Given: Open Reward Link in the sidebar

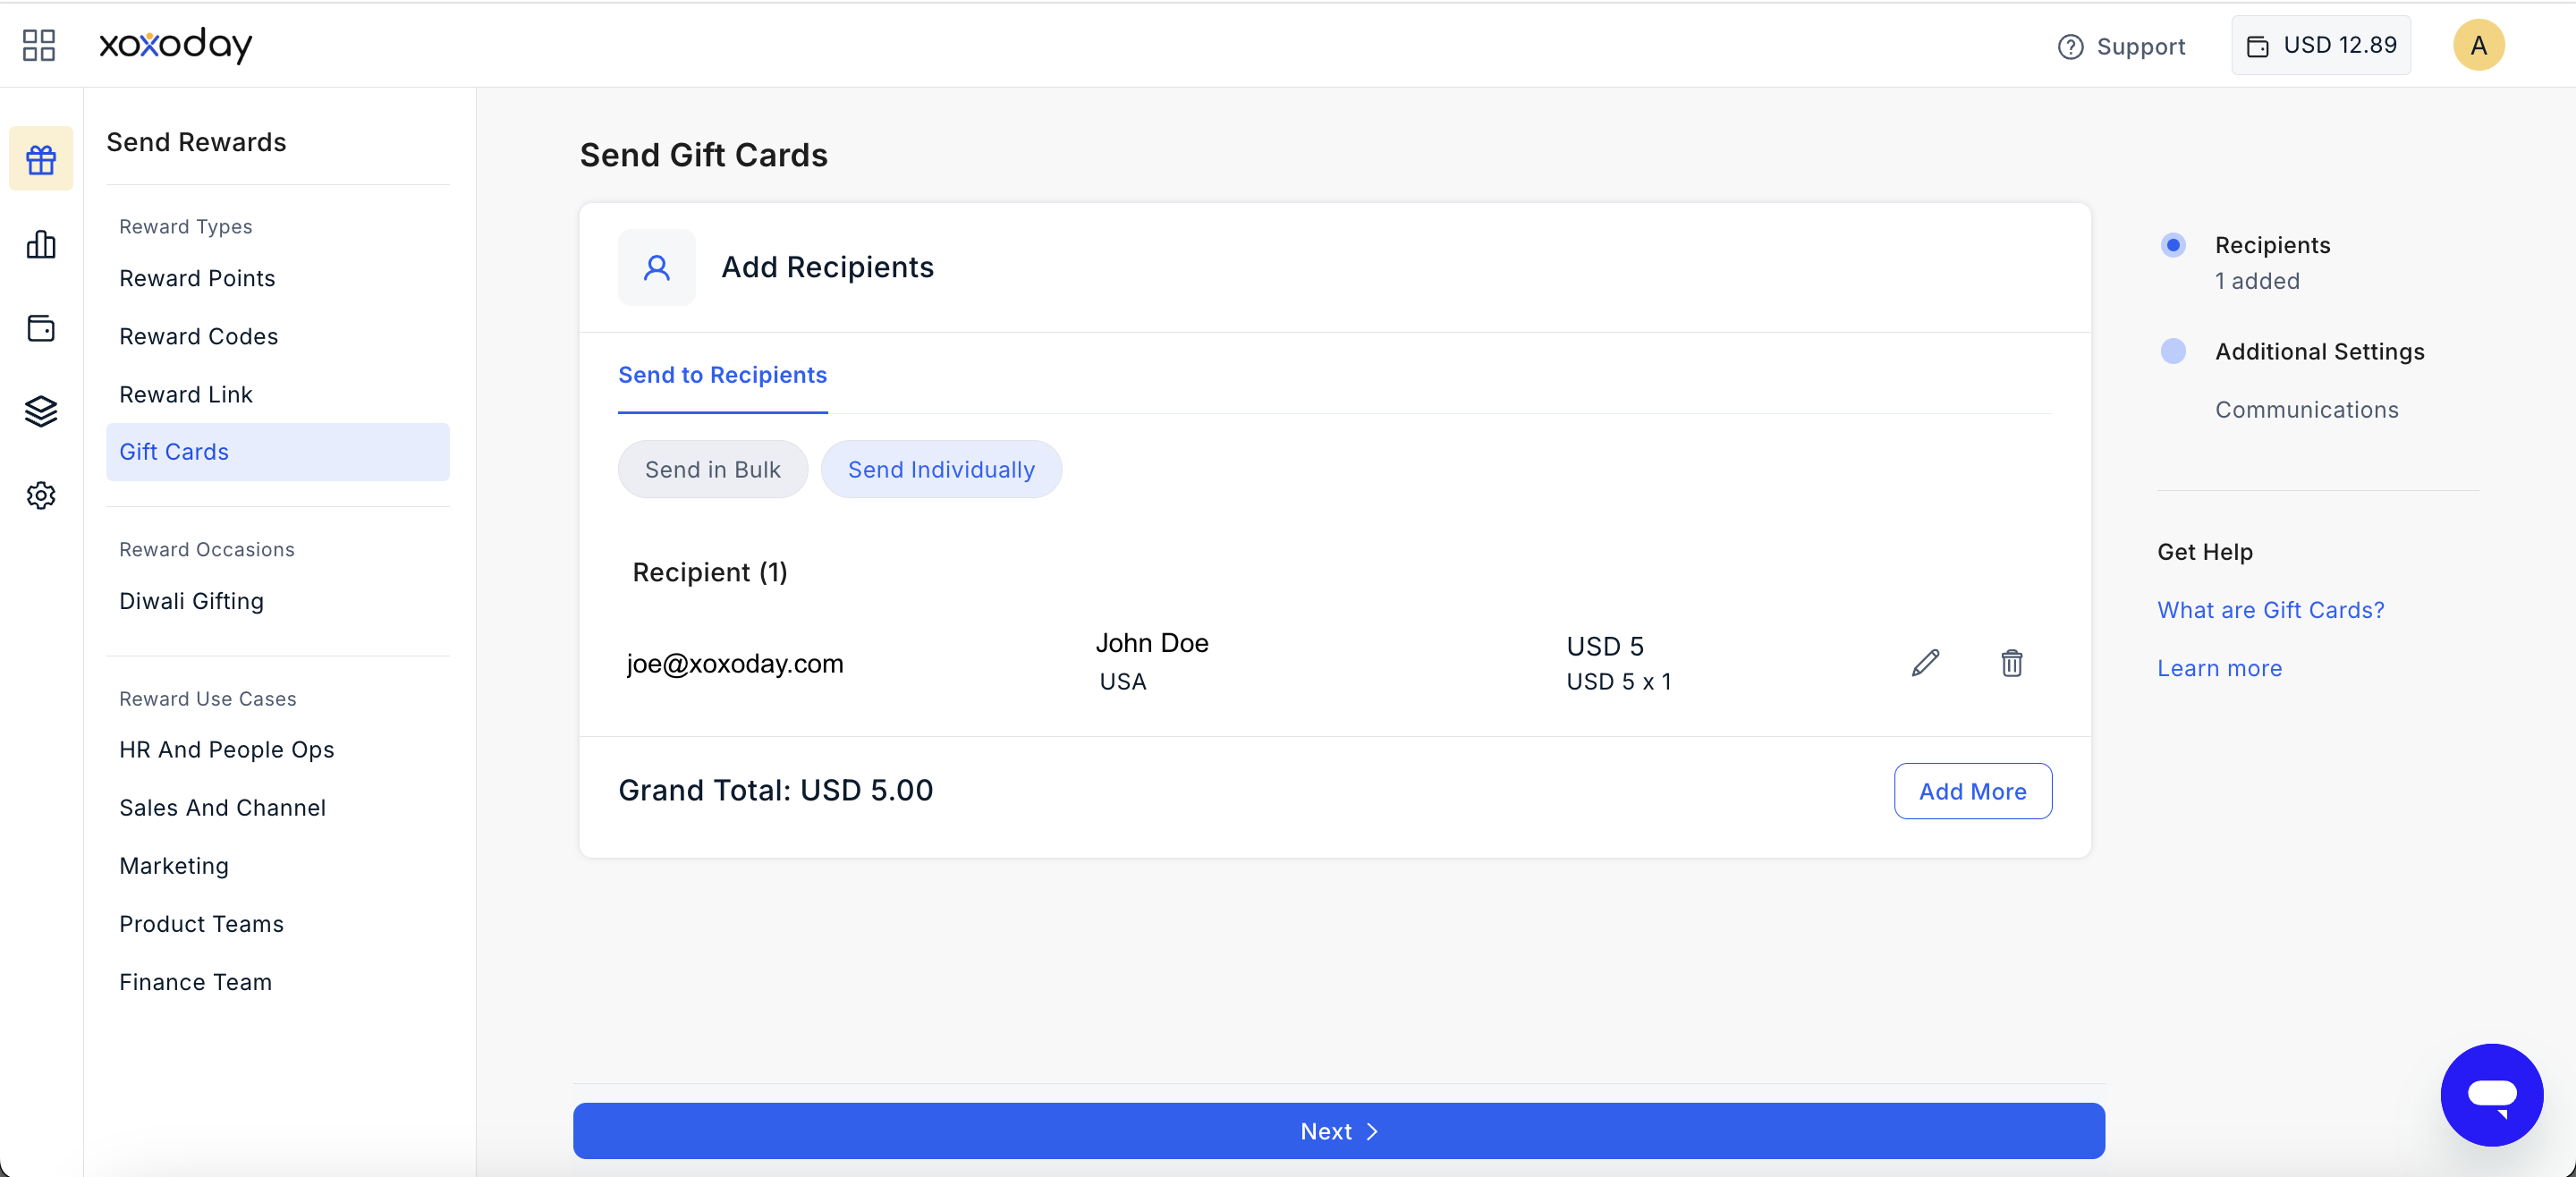Looking at the screenshot, I should pos(186,394).
